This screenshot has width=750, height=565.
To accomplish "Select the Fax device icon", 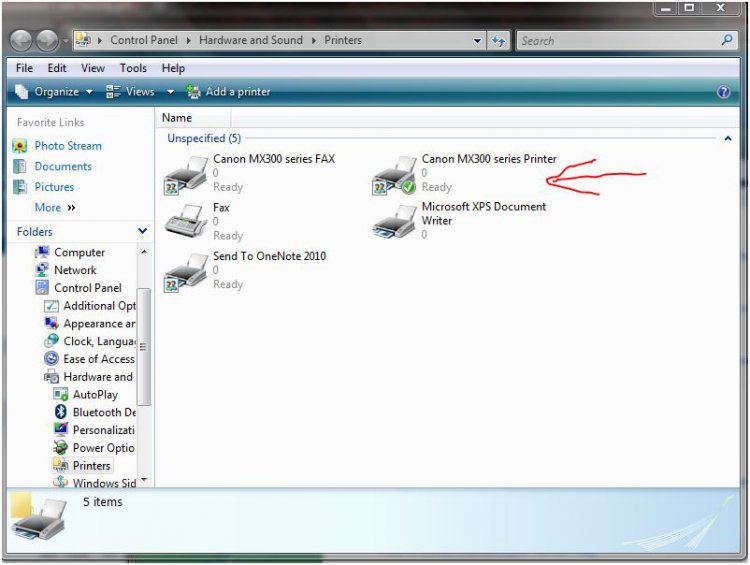I will pos(186,221).
